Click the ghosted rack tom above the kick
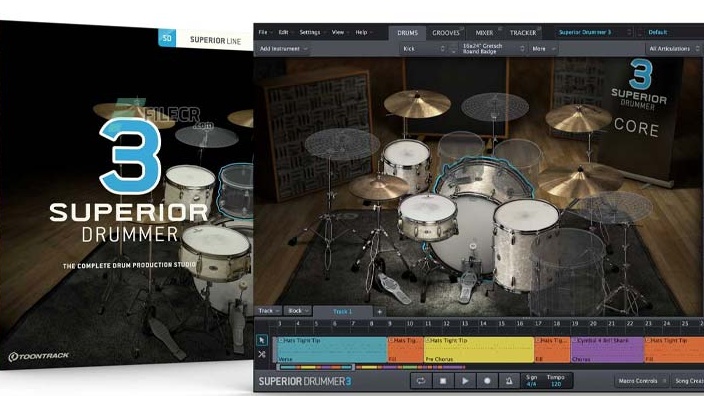The width and height of the screenshot is (704, 396). point(460,148)
